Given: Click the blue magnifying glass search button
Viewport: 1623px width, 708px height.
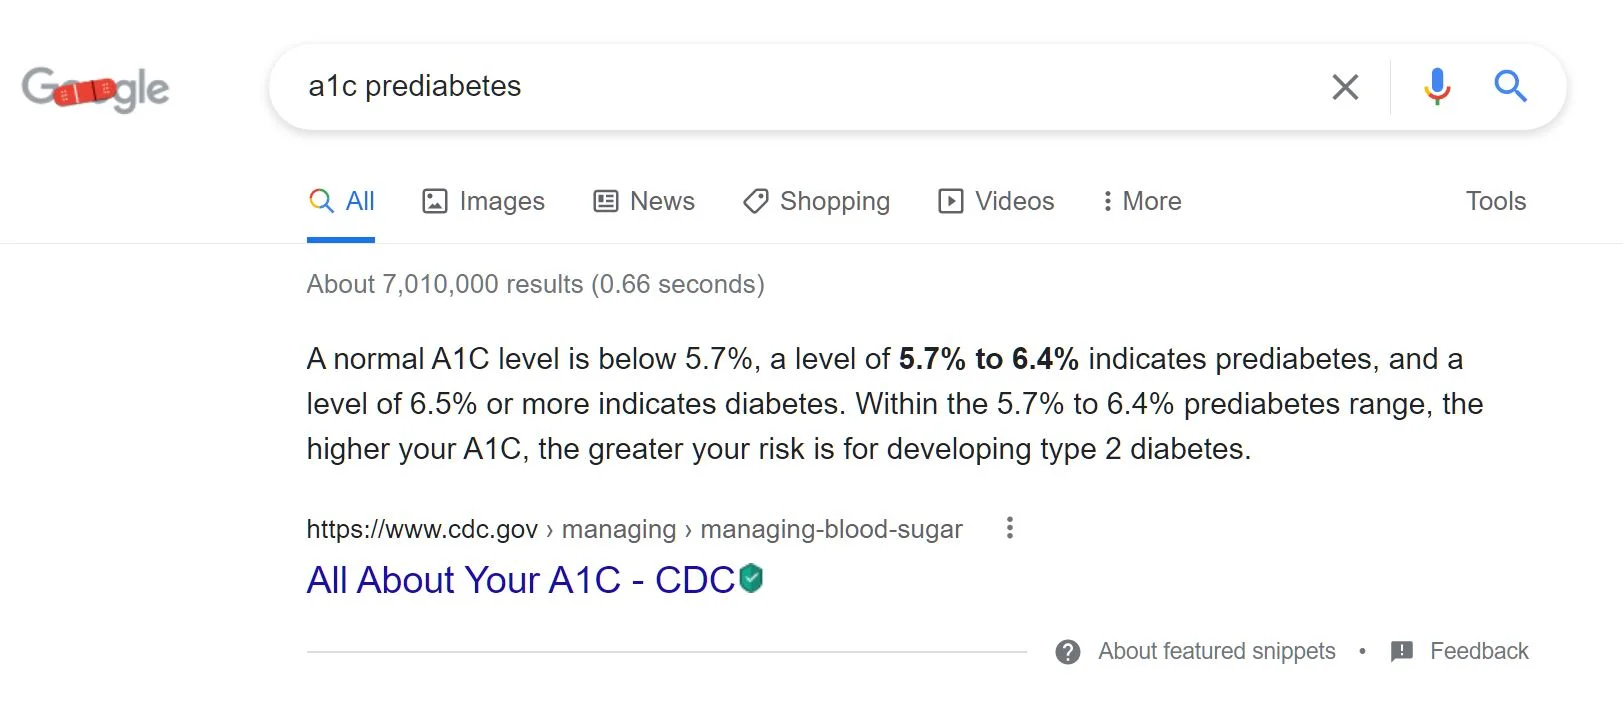Looking at the screenshot, I should pos(1510,87).
